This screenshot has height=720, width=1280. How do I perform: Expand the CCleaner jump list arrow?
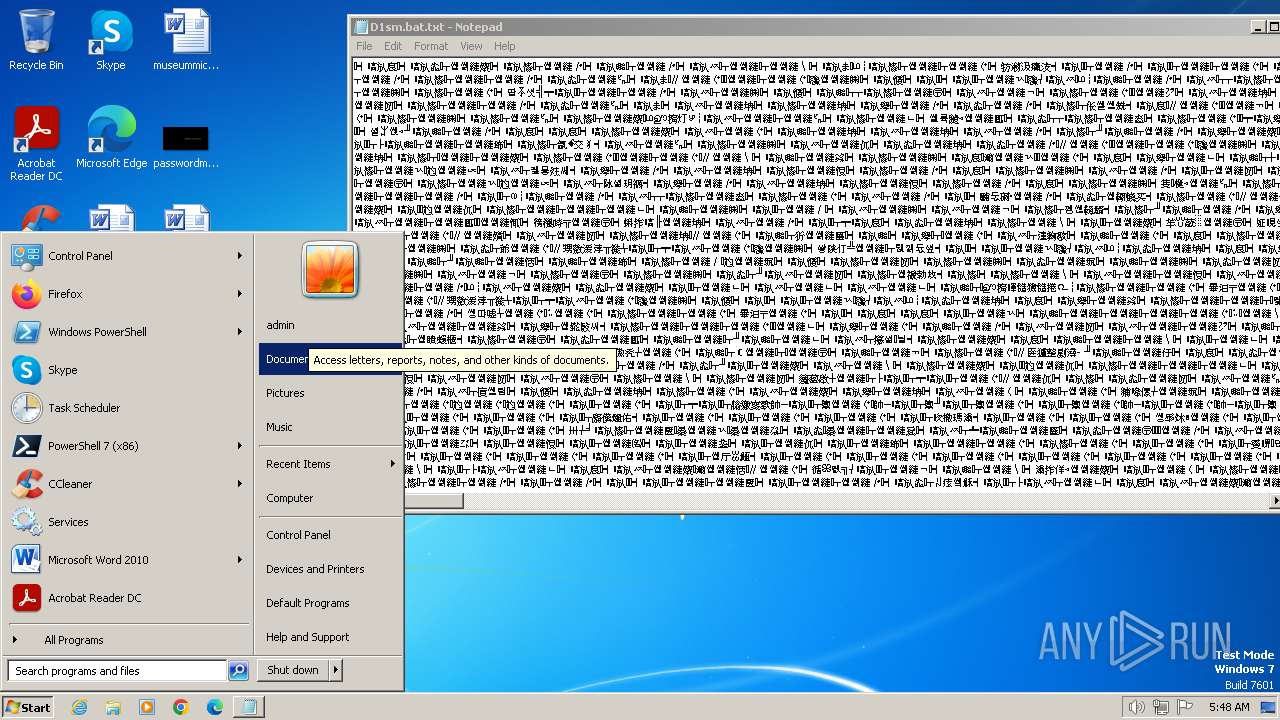tap(240, 484)
